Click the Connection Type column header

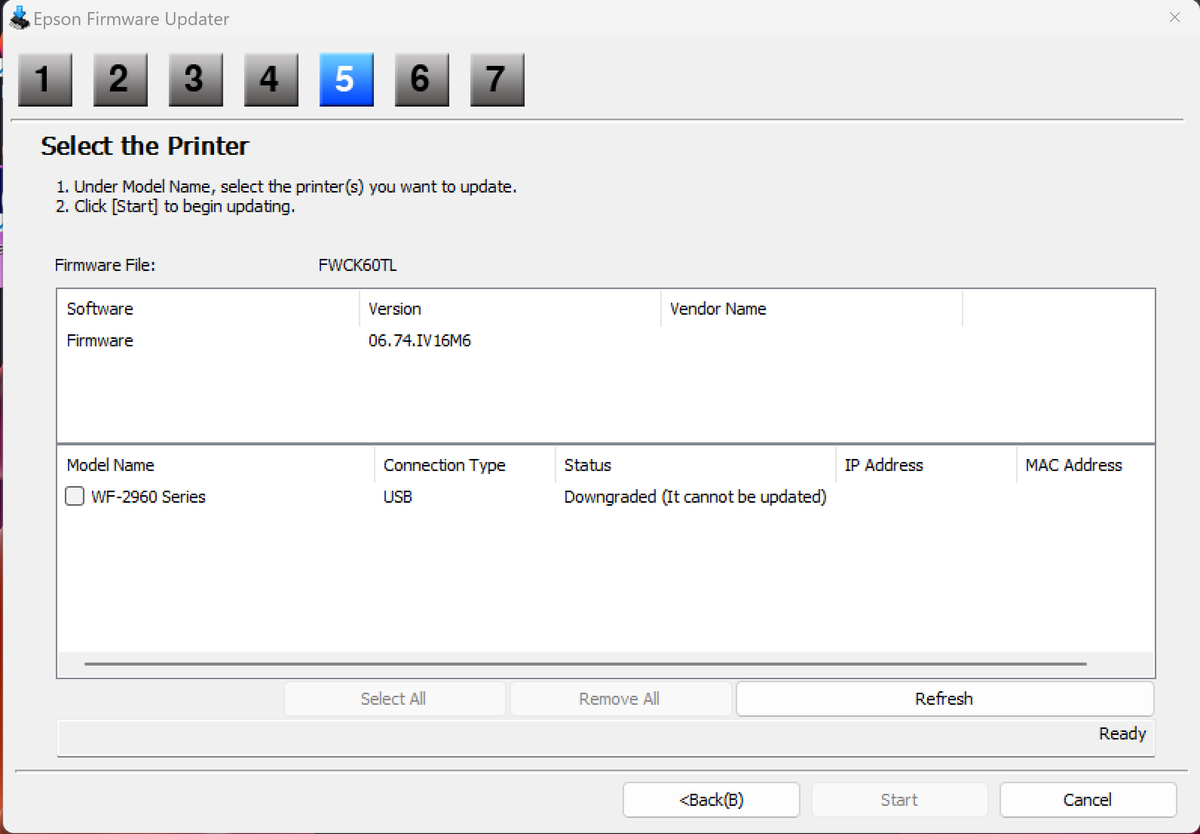pyautogui.click(x=444, y=465)
